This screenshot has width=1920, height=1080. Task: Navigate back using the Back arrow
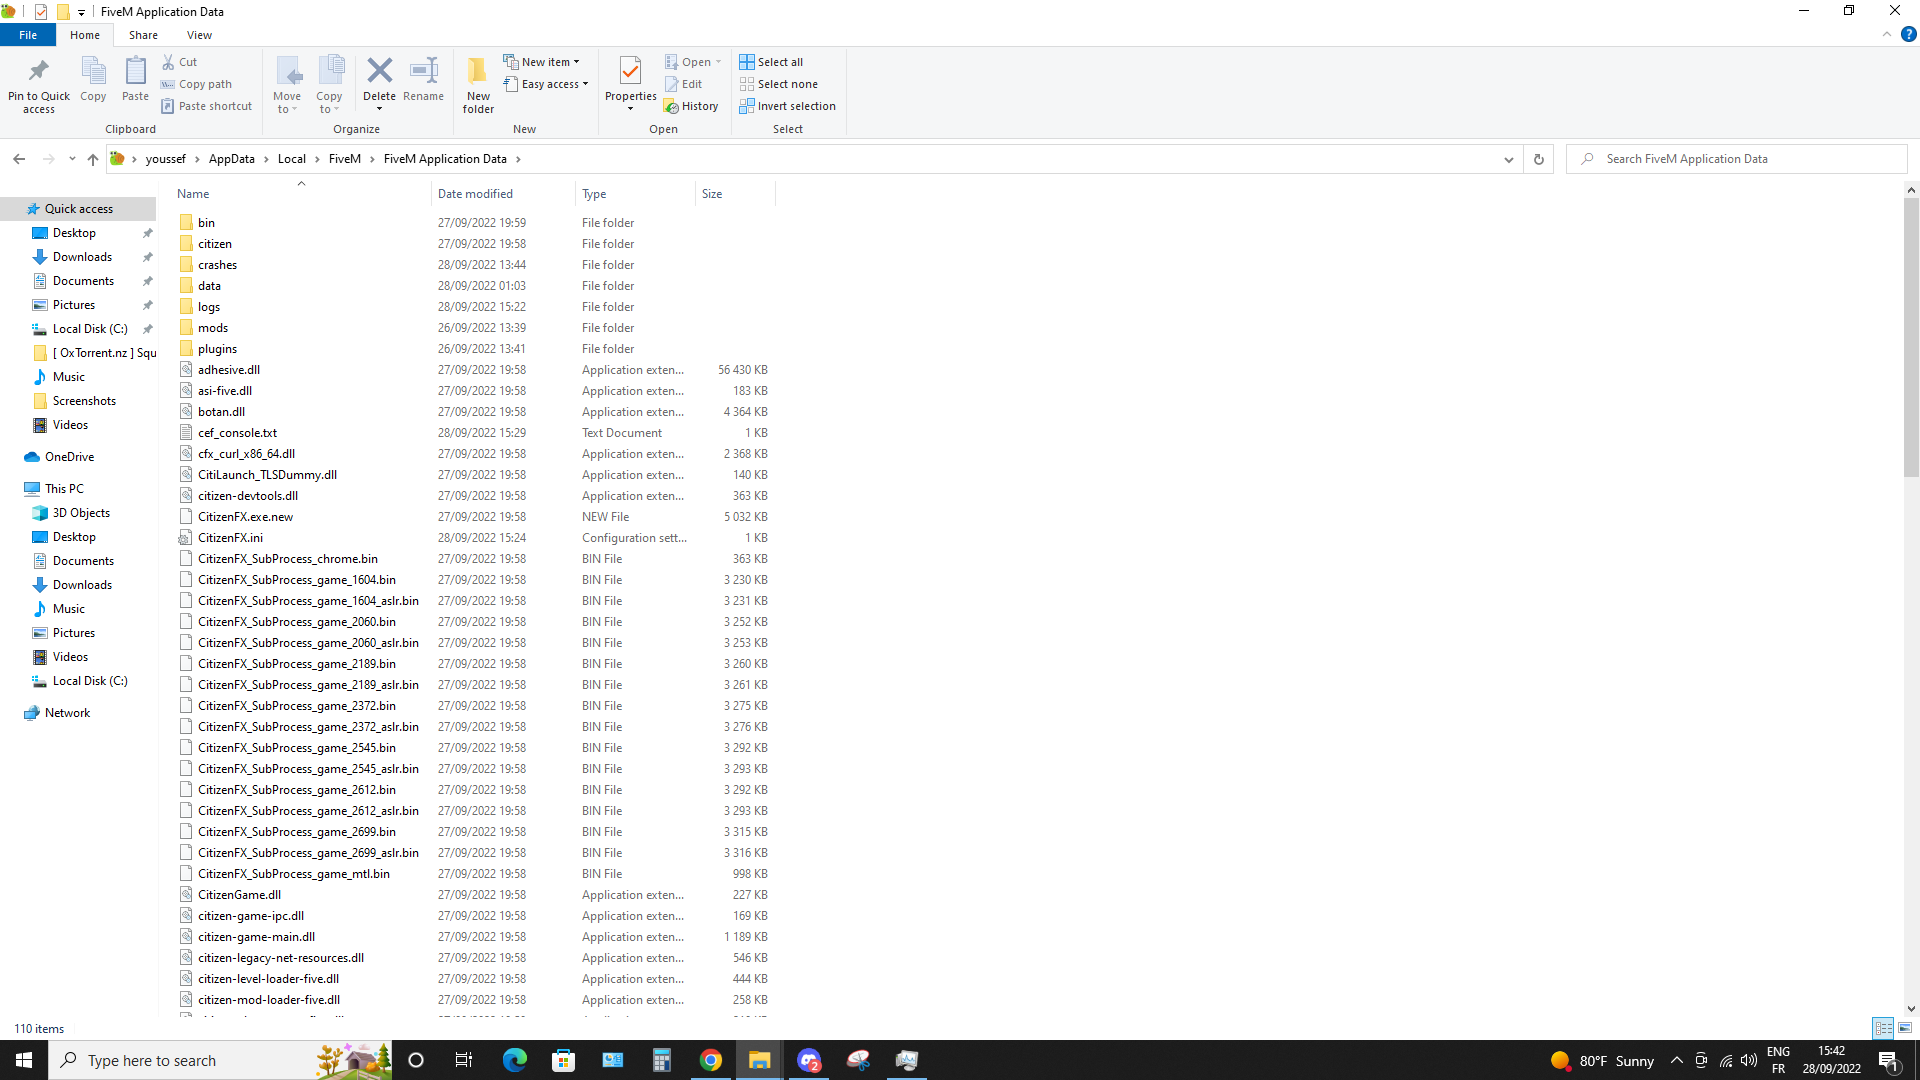19,158
